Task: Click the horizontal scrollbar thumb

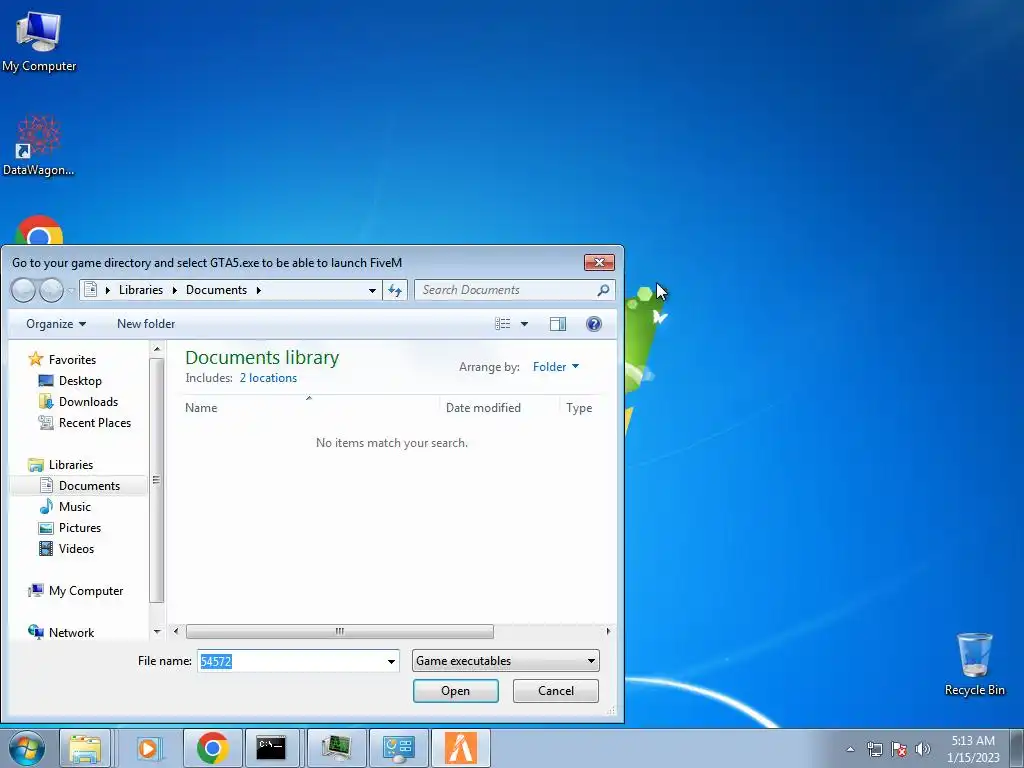Action: click(340, 632)
